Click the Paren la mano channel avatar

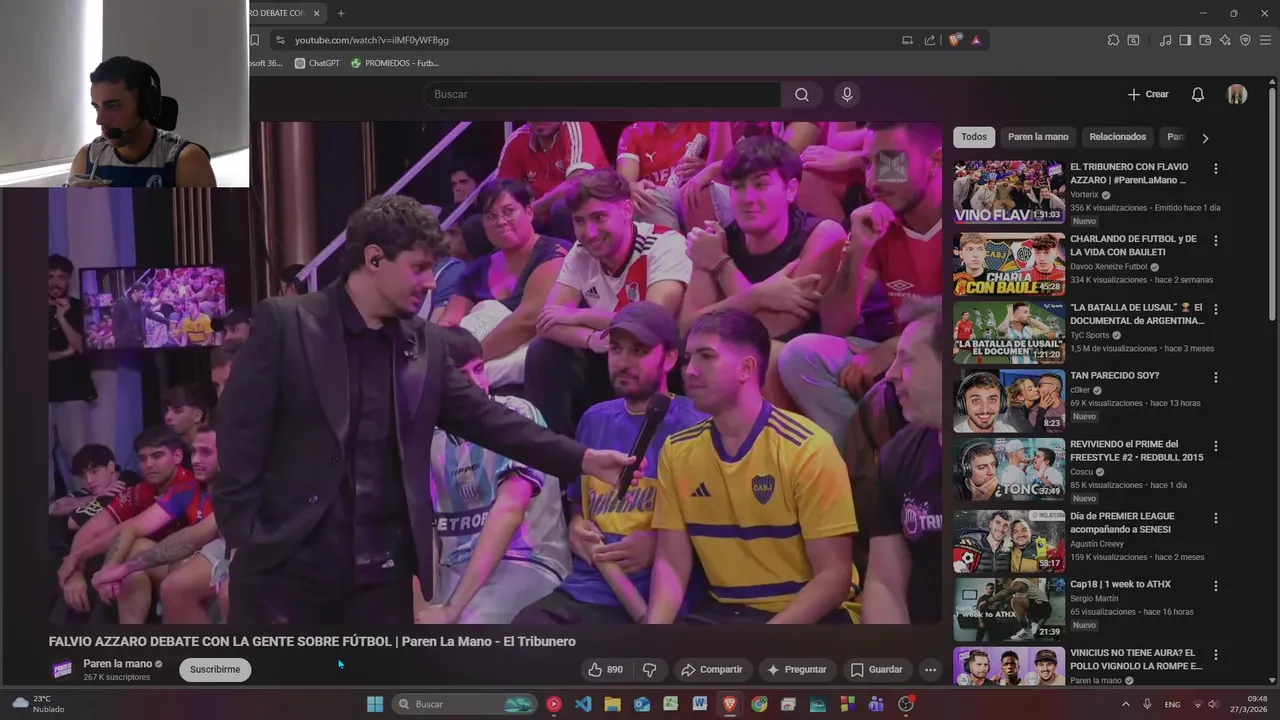coord(62,670)
